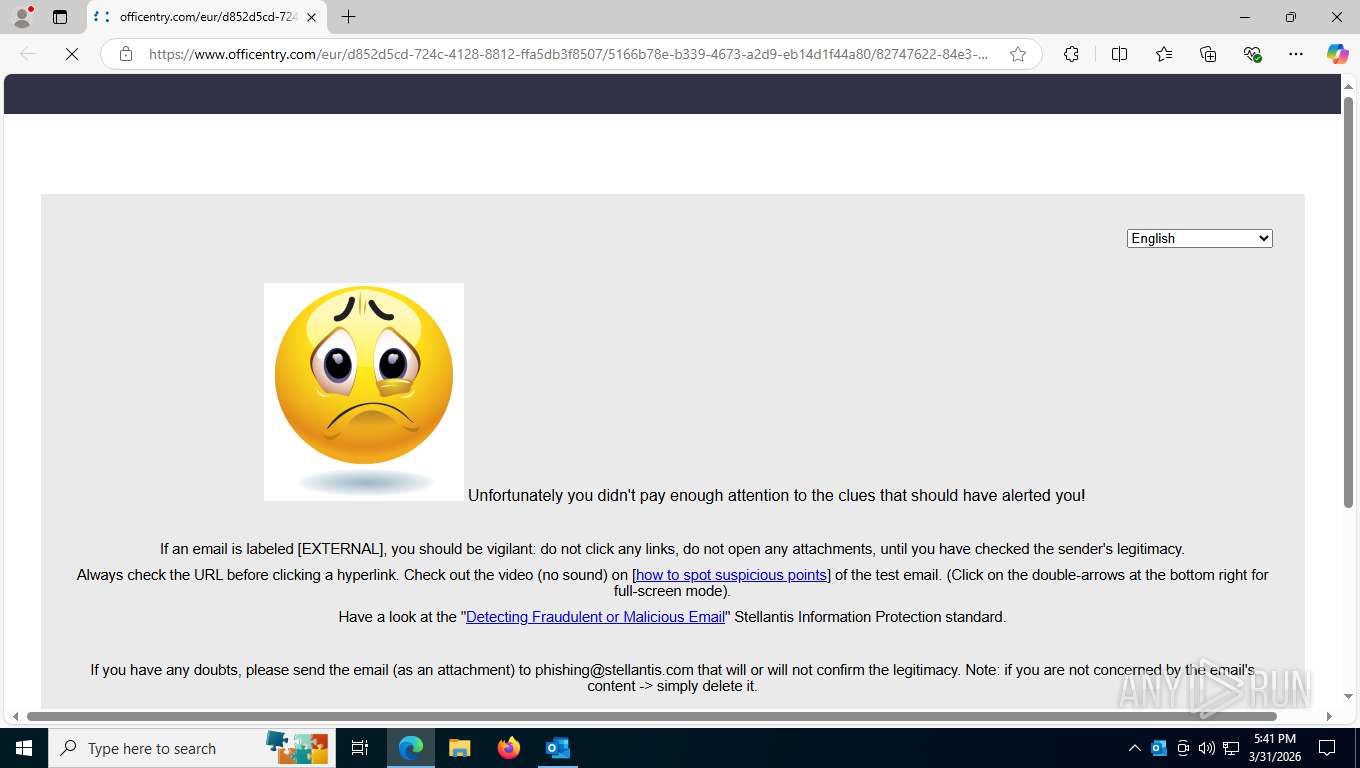1360x768 pixels.
Task: Click the '[EXTERNAL]' label text
Action: click(341, 549)
